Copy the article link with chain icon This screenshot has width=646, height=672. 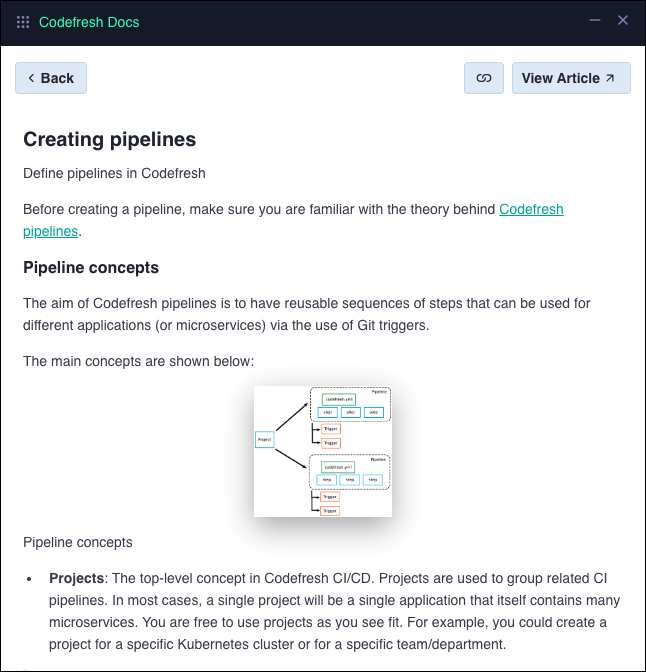pos(484,78)
